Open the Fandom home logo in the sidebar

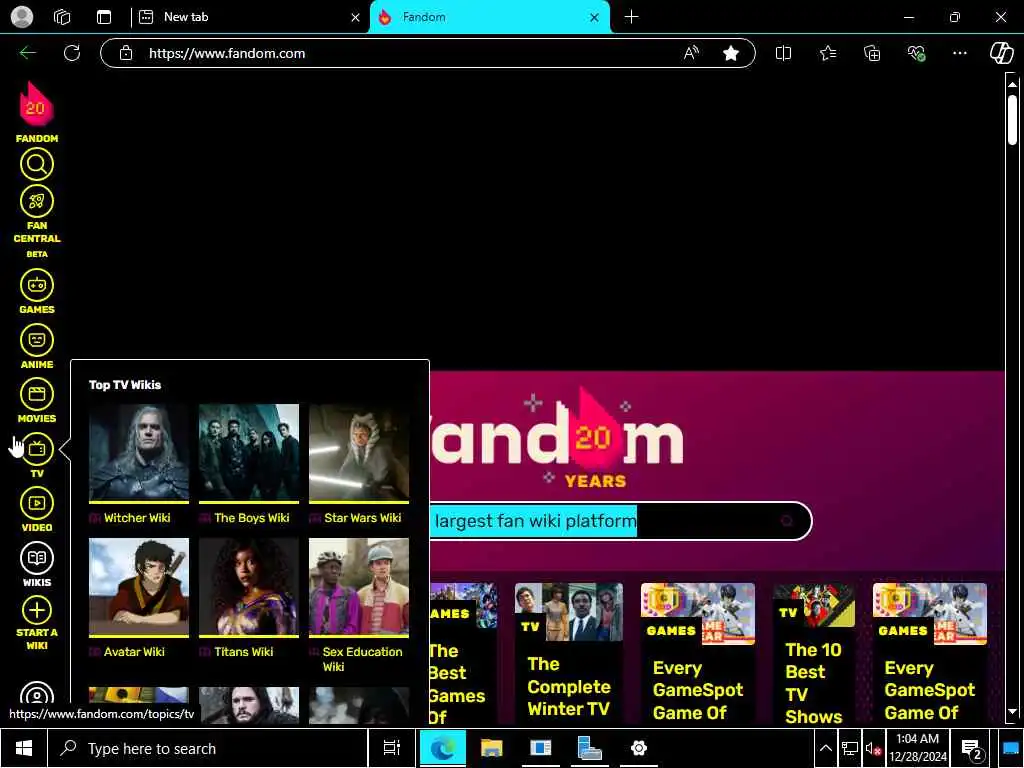36,111
